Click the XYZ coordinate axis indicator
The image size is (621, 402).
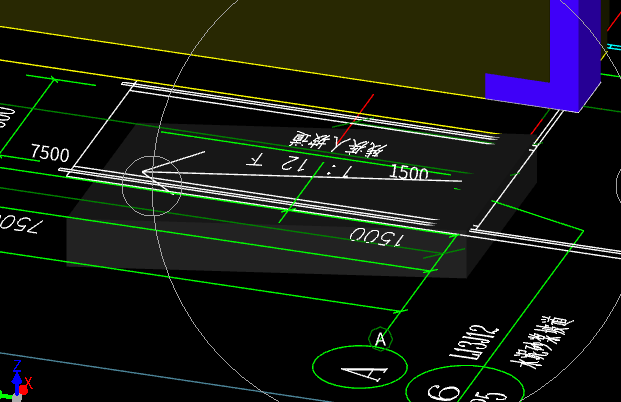tap(17, 381)
